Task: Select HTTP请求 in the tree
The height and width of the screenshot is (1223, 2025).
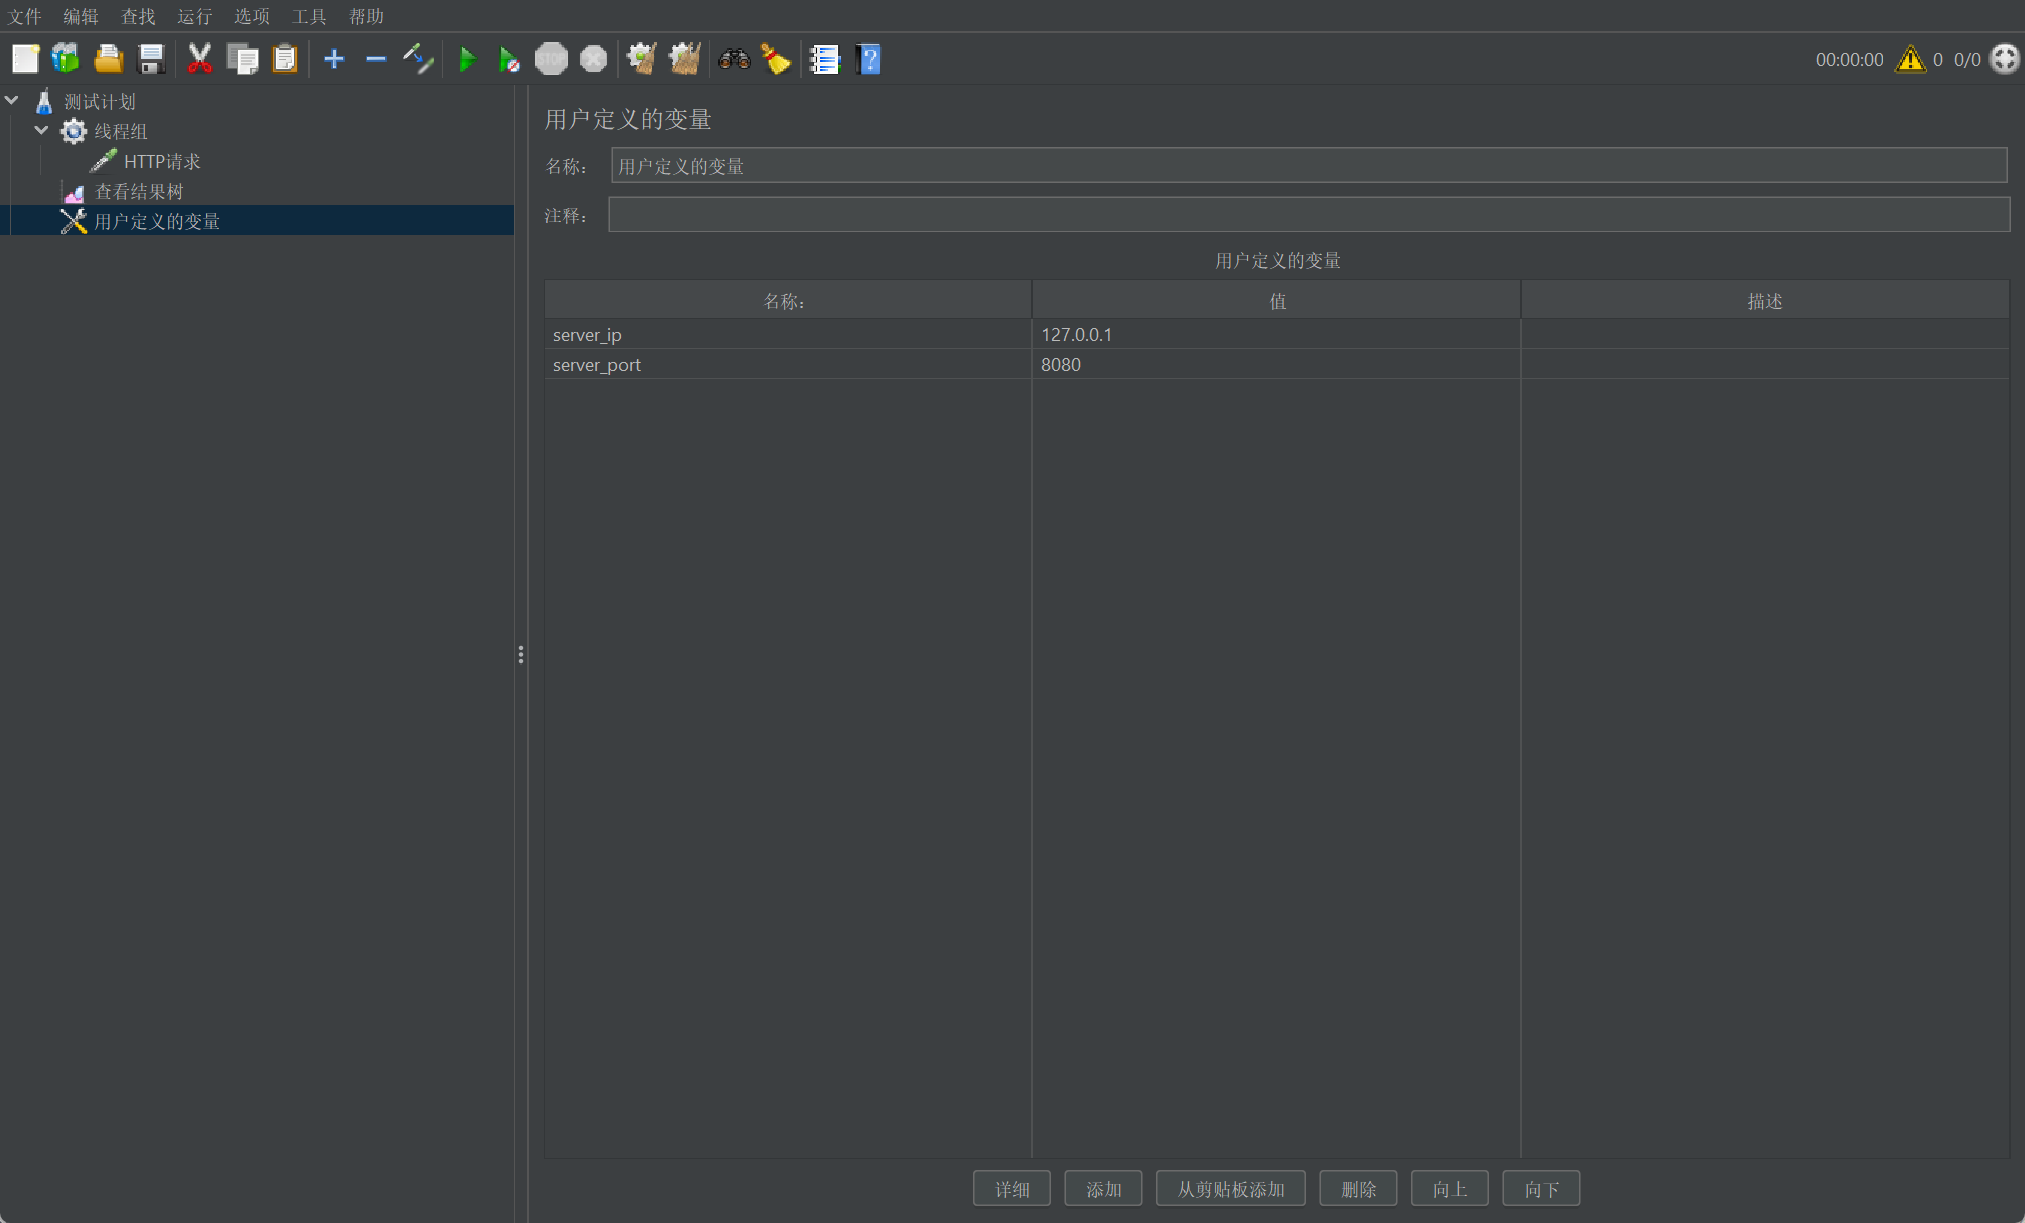Action: click(x=162, y=161)
